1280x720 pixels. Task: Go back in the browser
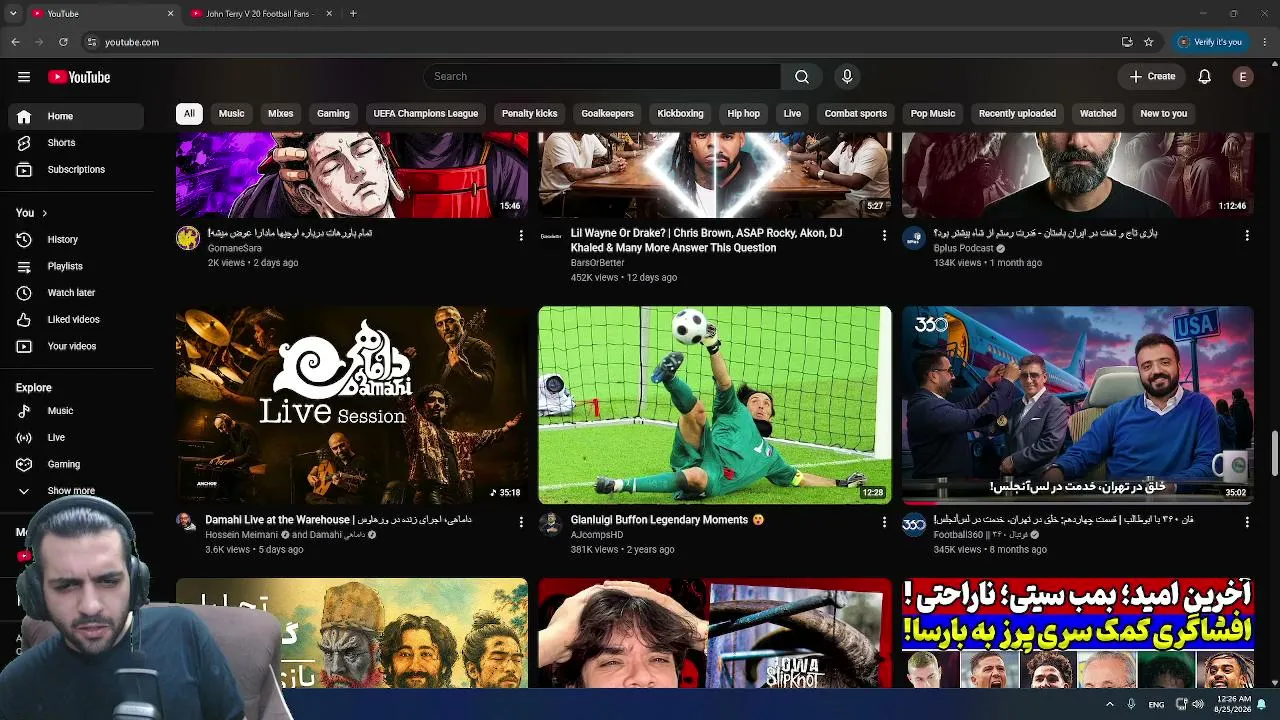point(15,42)
